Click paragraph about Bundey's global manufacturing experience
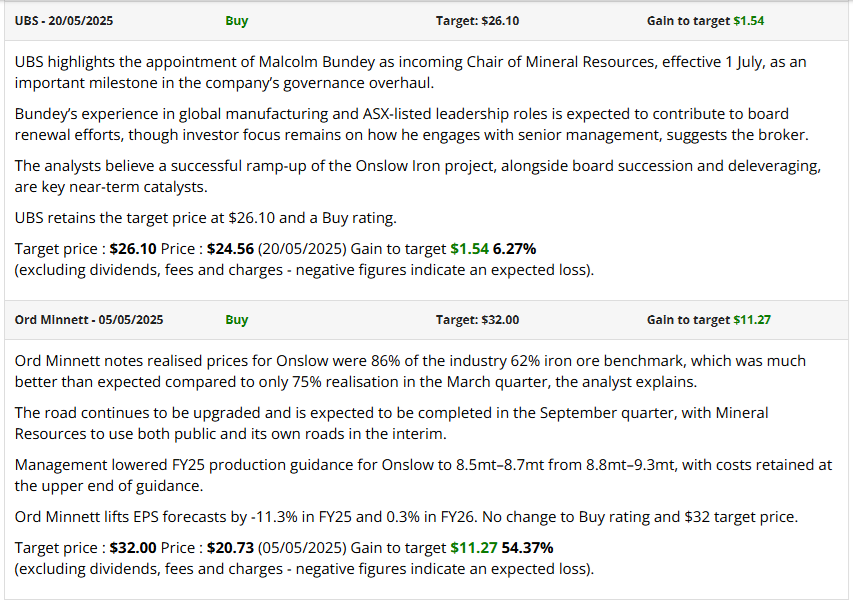Image resolution: width=853 pixels, height=600 pixels. tap(410, 124)
